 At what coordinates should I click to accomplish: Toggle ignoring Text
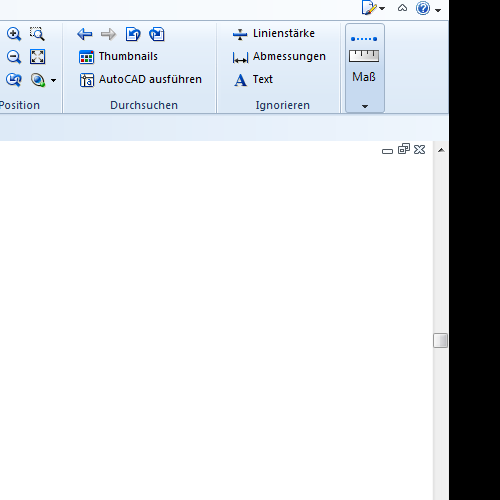(x=253, y=80)
